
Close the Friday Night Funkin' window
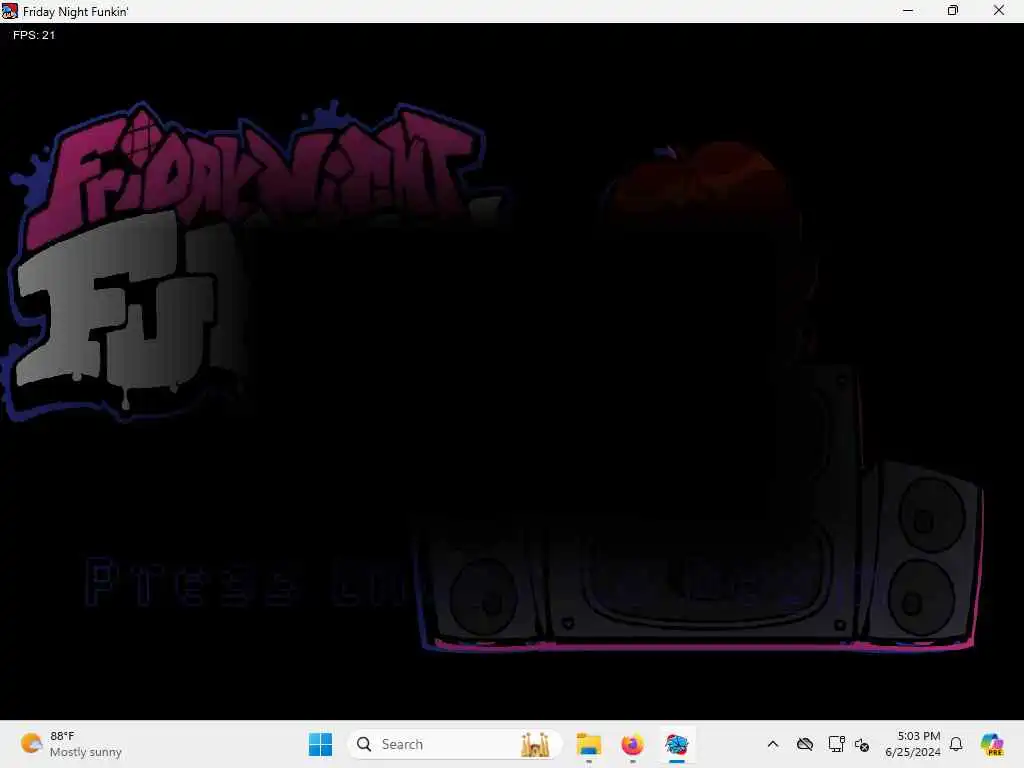point(999,11)
